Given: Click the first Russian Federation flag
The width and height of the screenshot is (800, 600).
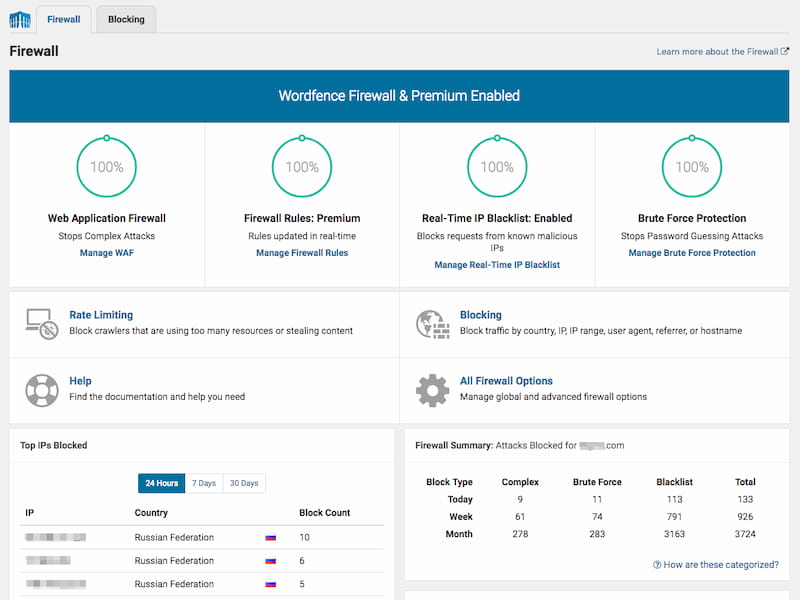Looking at the screenshot, I should 270,538.
